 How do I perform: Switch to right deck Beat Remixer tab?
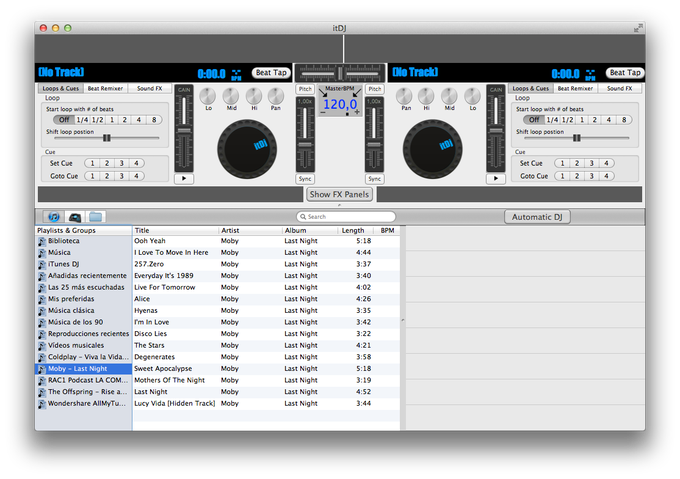575,88
